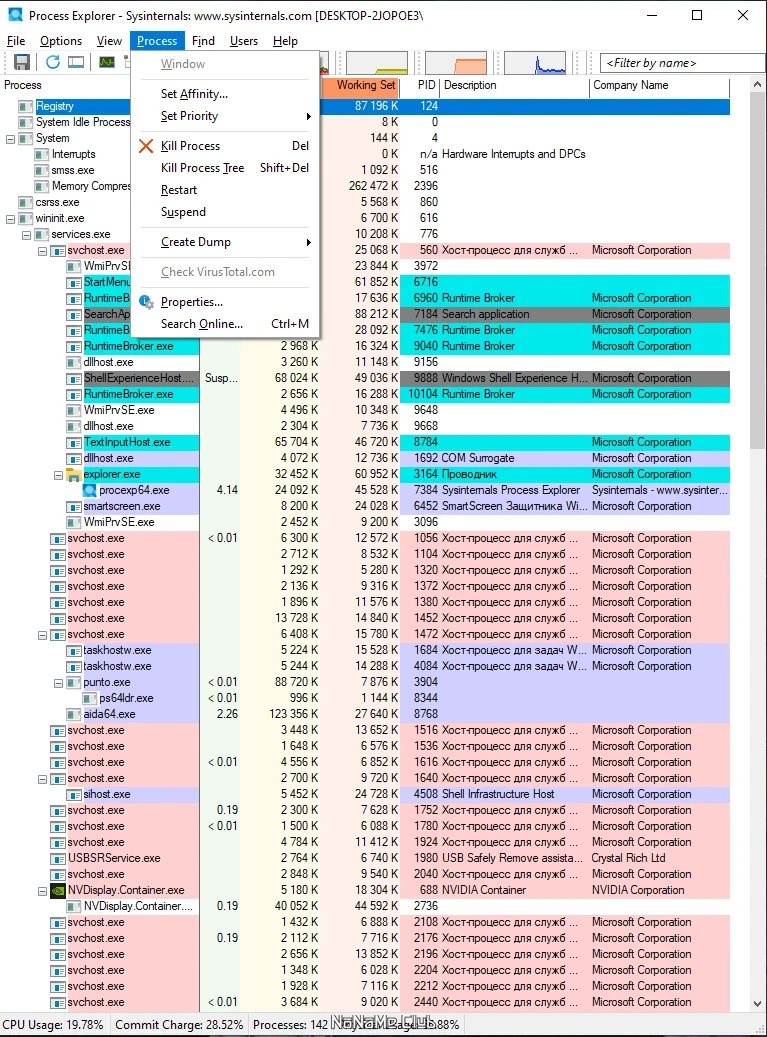767x1037 pixels.
Task: Click the Save toolbar floppy disk icon
Action: [22, 63]
